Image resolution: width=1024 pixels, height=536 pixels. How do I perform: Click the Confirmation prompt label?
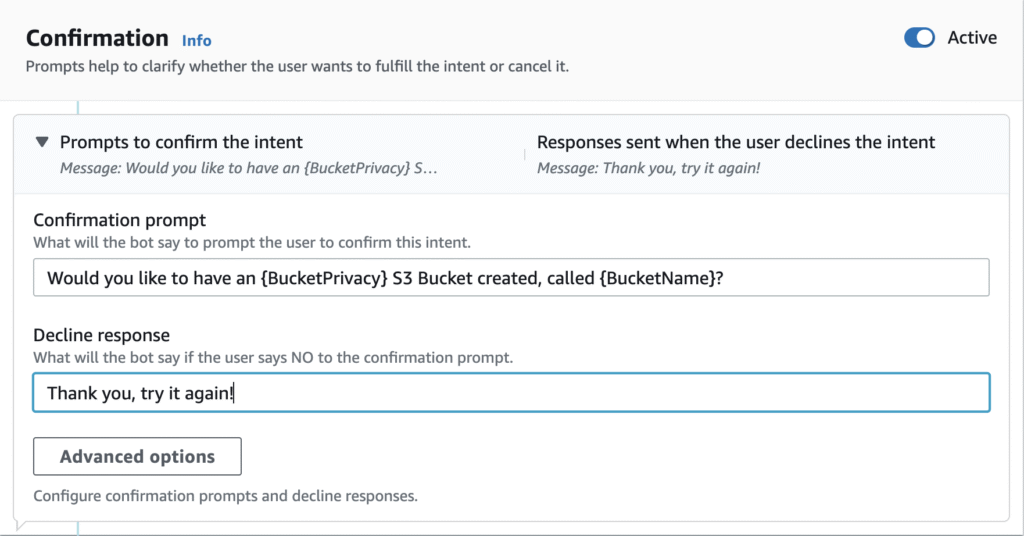(120, 220)
